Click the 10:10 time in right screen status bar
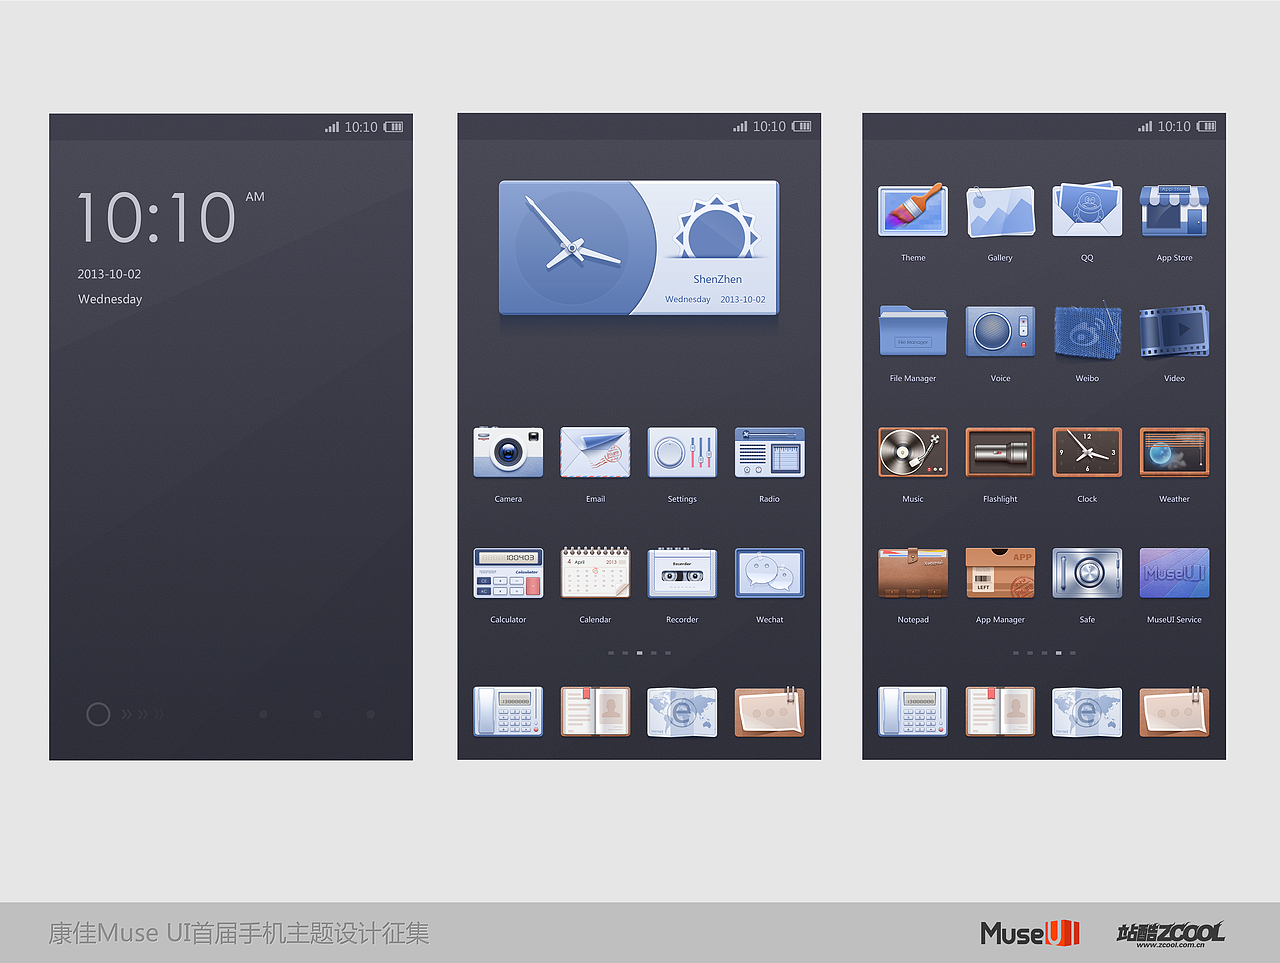The height and width of the screenshot is (963, 1280). (x=1174, y=127)
